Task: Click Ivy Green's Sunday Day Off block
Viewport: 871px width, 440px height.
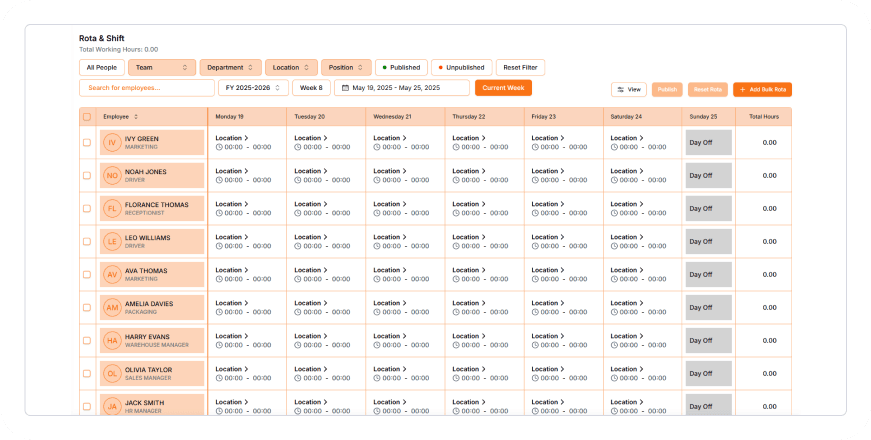Action: point(708,143)
